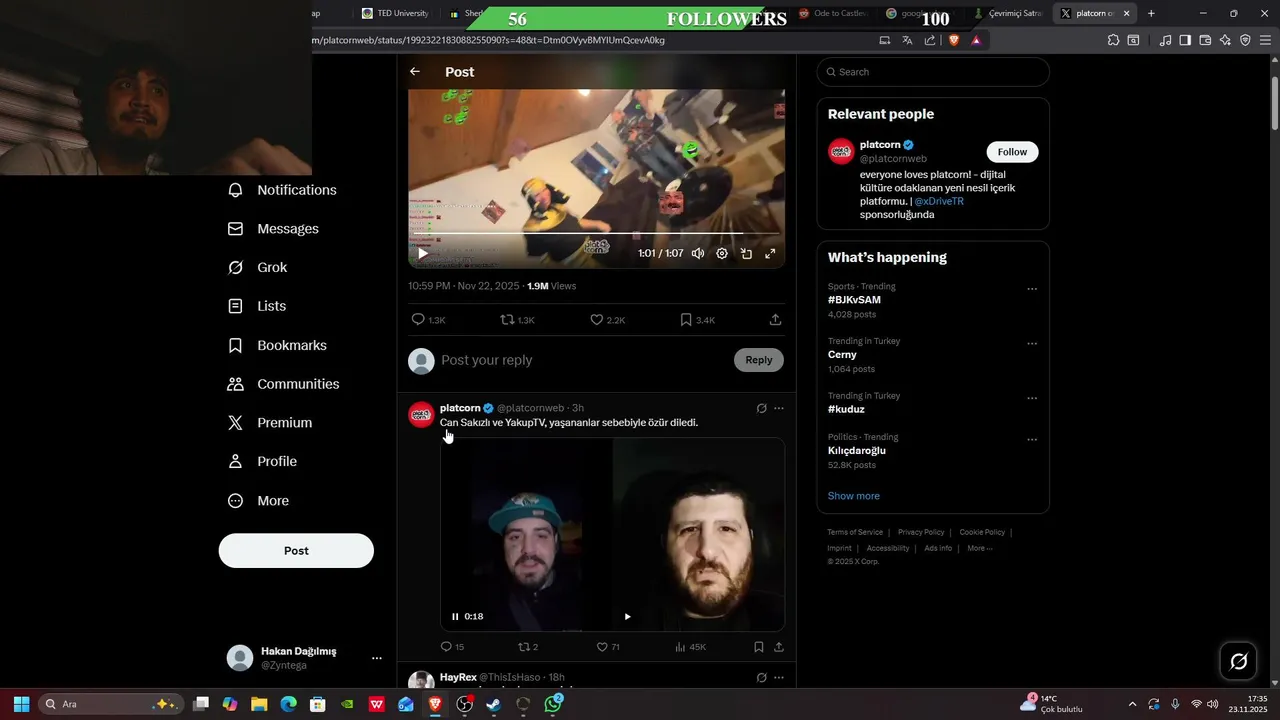Click Show more under What's happening

click(853, 496)
